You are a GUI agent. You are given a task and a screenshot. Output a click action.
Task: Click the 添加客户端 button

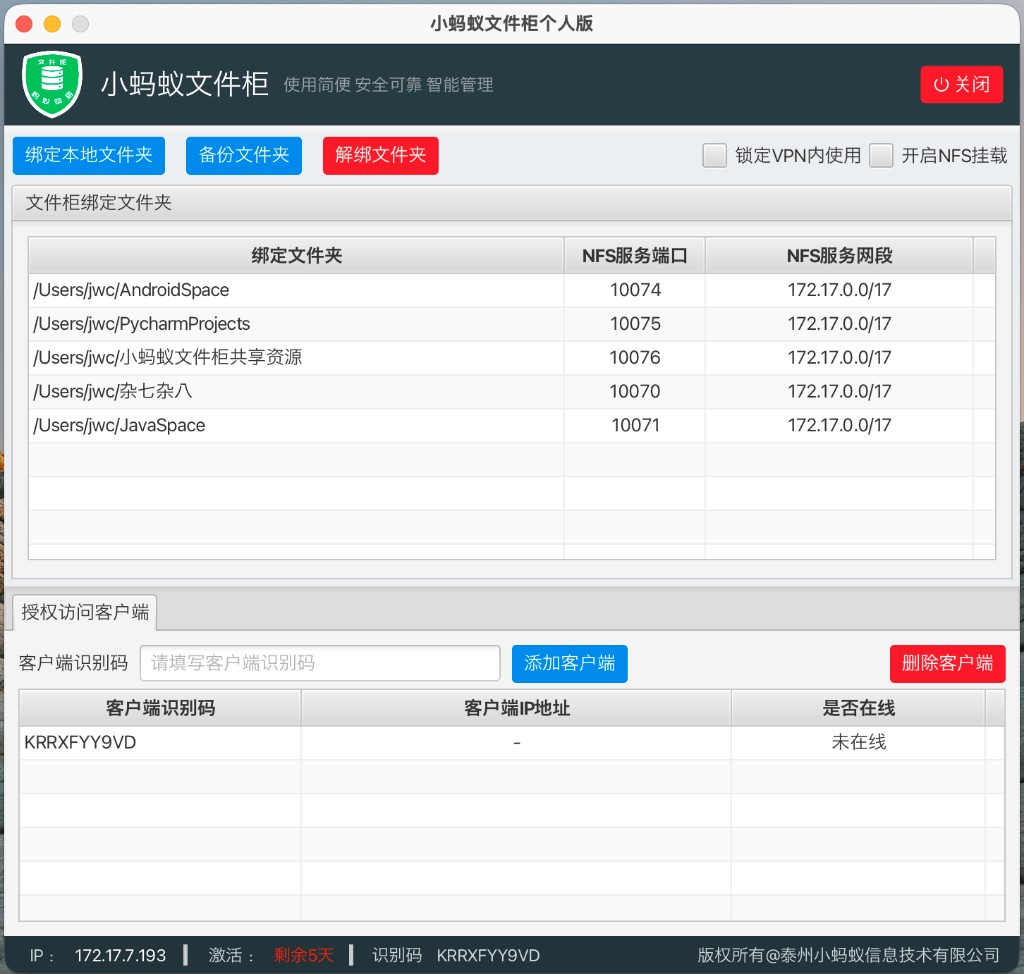click(x=569, y=664)
